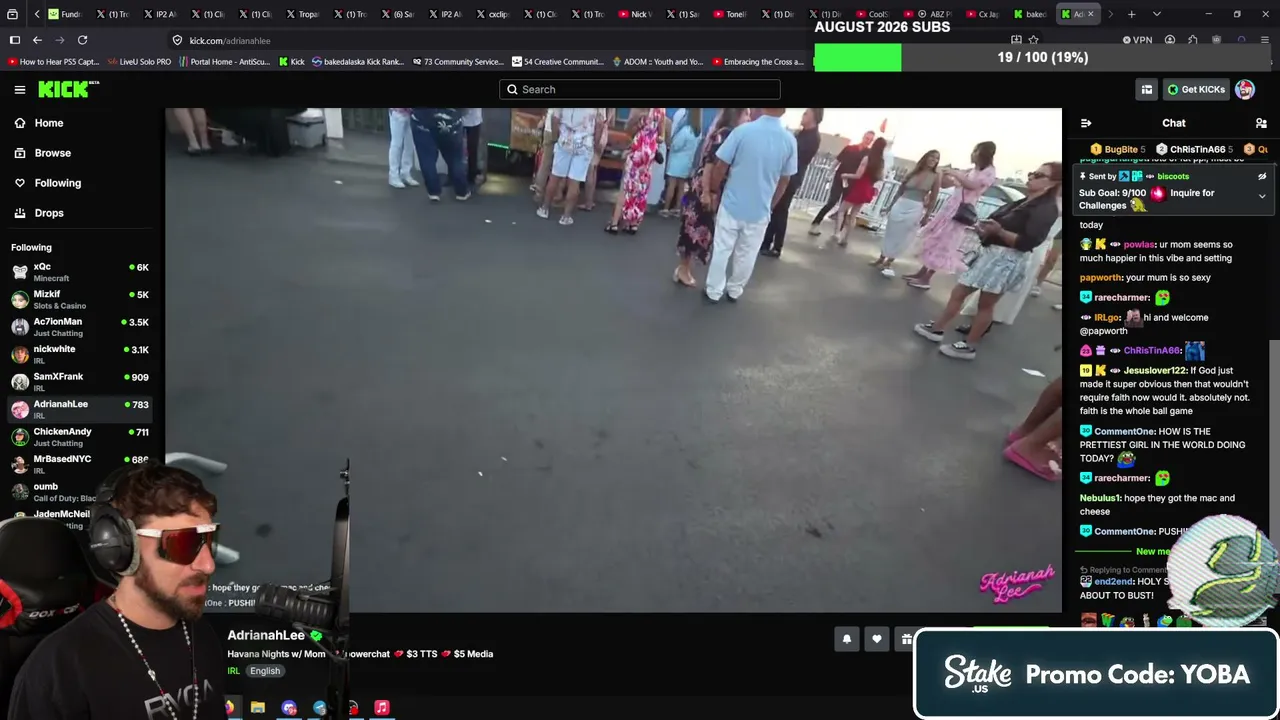Screen dimensions: 1280x720
Task: Close the active Kick browser tab
Action: (x=1091, y=14)
